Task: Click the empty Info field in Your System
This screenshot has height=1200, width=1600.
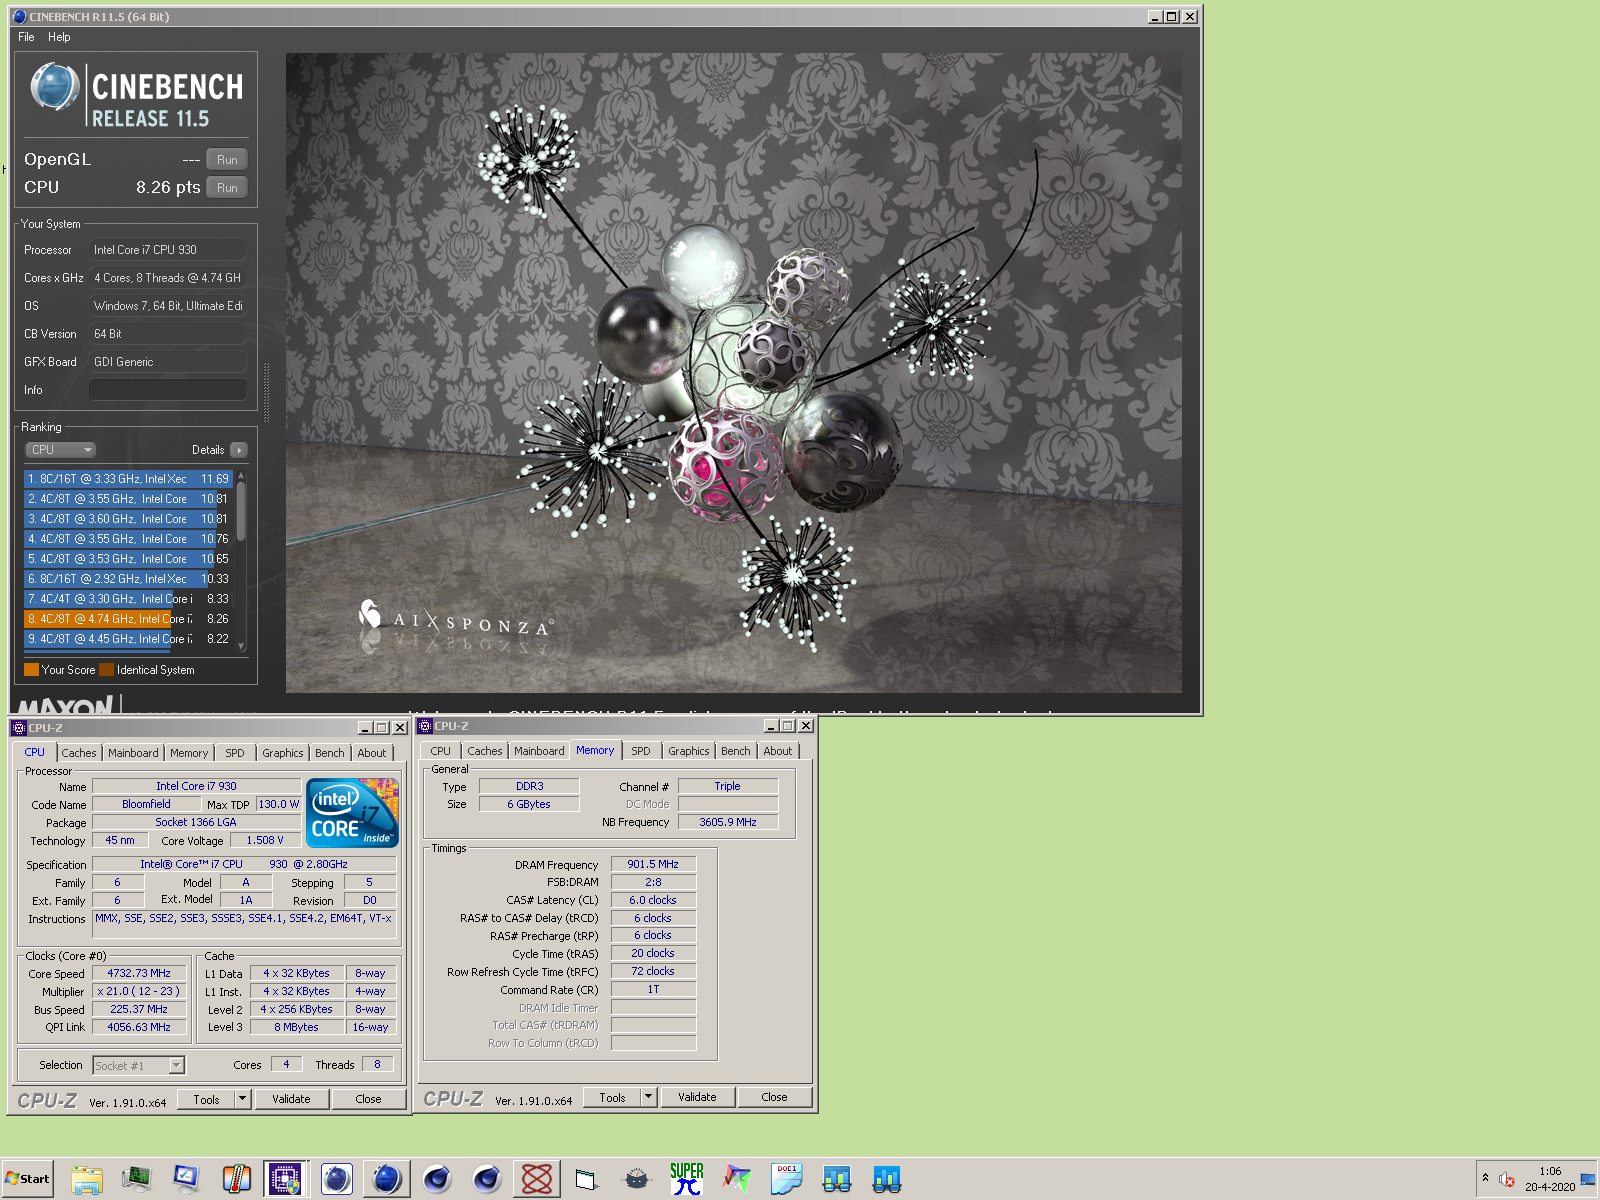Action: coord(168,390)
